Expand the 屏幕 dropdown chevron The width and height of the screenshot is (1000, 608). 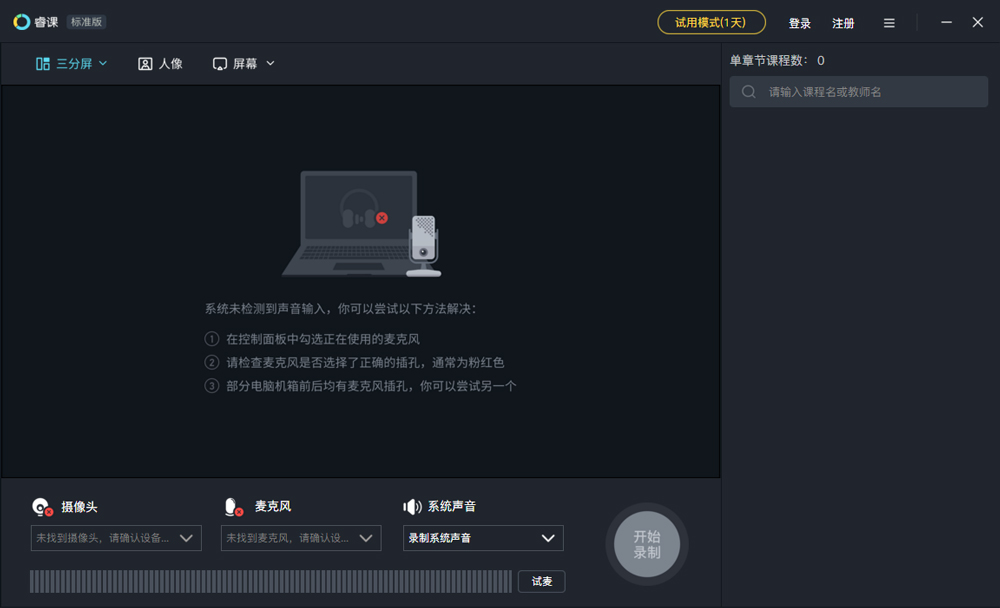click(270, 63)
